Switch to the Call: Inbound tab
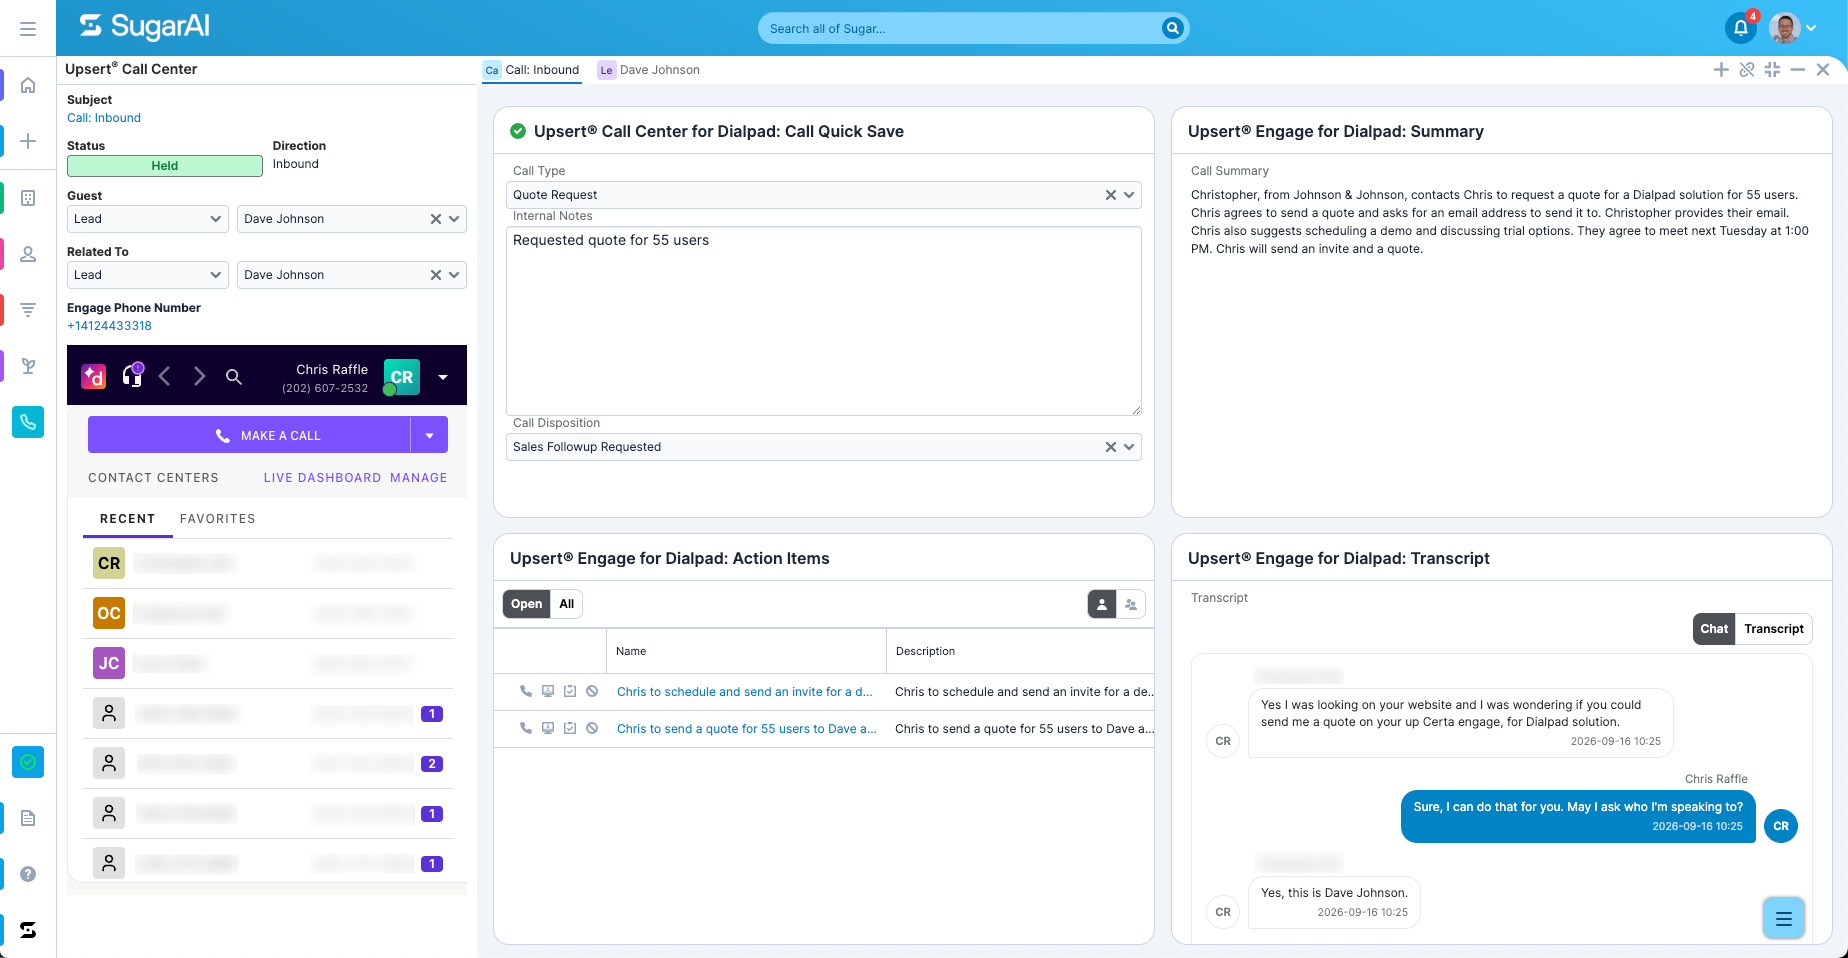 (x=531, y=70)
